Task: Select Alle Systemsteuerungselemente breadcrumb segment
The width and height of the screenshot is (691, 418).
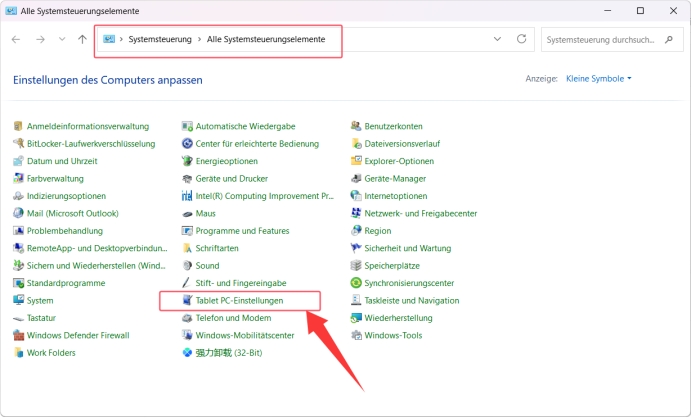Action: (265, 40)
